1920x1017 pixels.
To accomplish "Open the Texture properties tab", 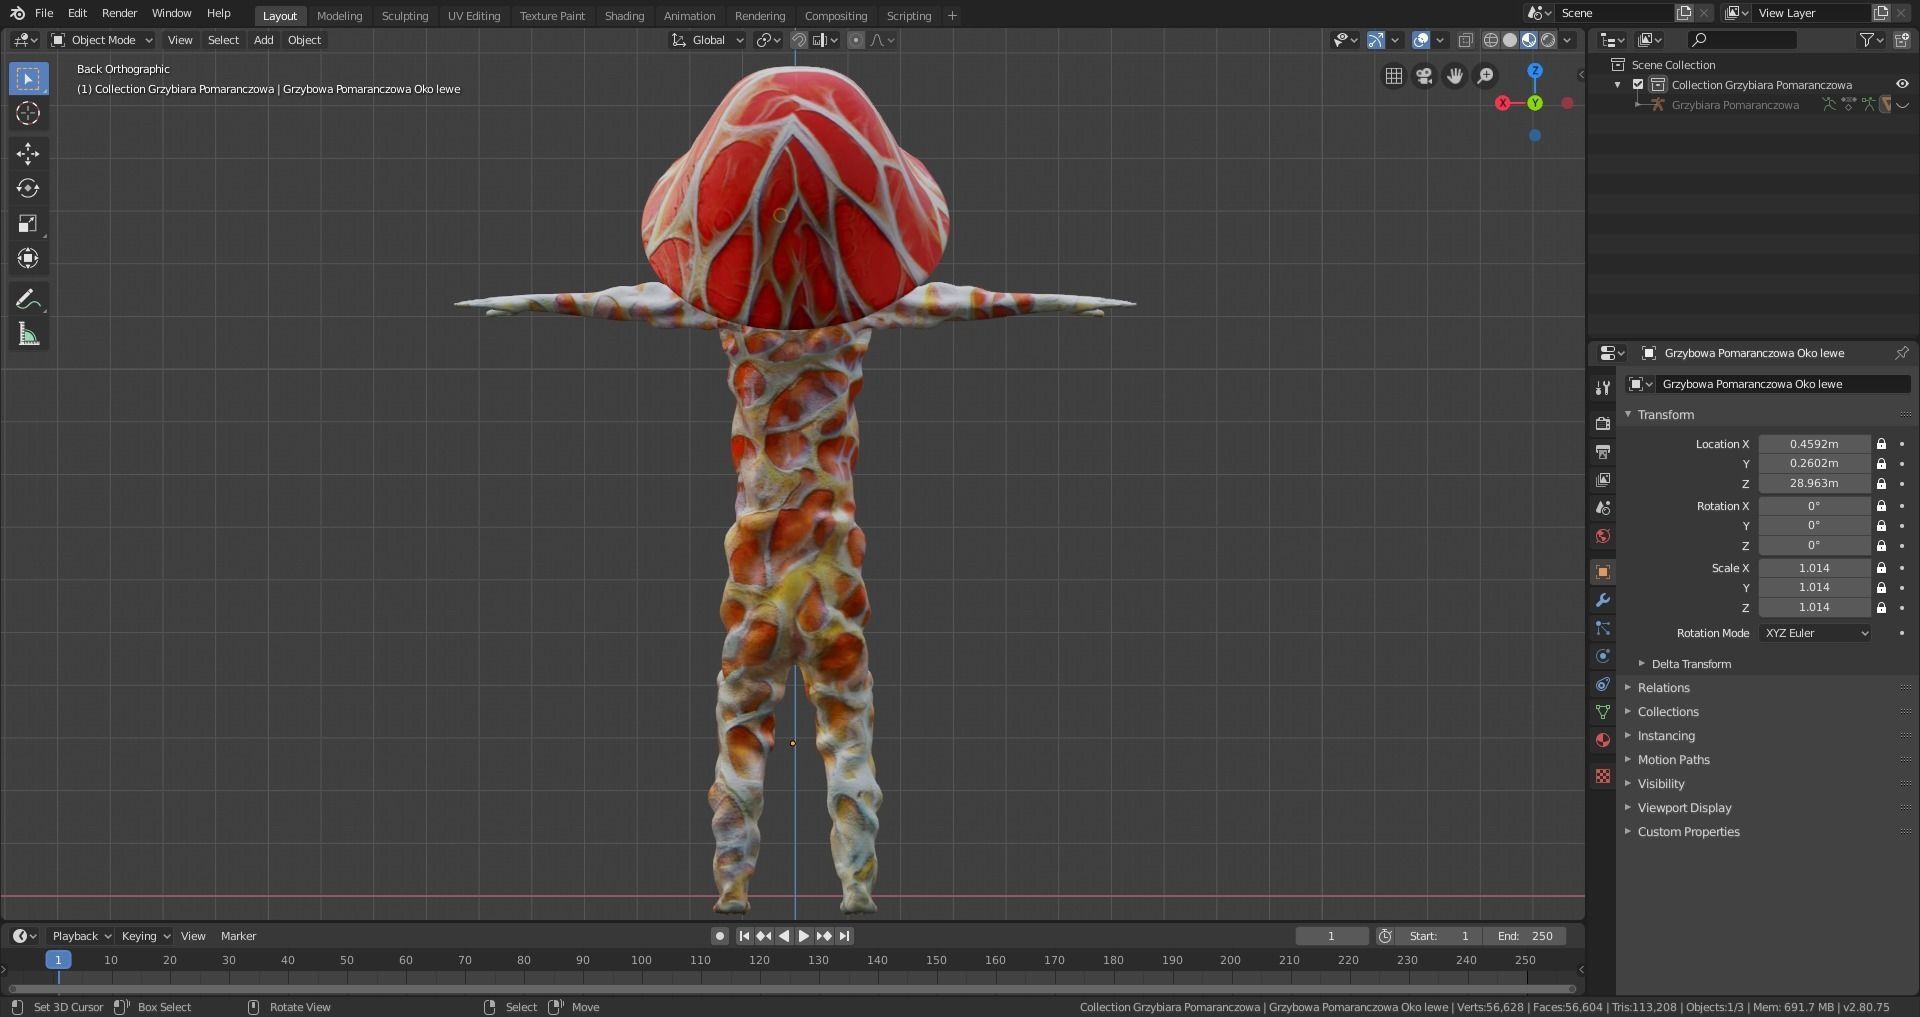I will tap(1603, 776).
